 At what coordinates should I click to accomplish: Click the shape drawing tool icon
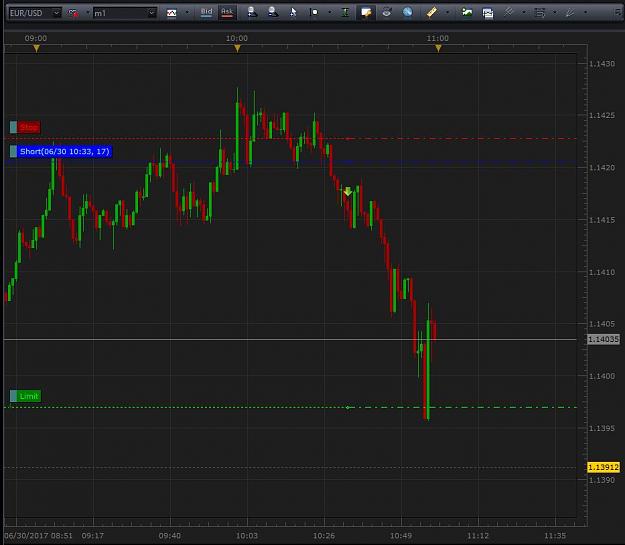pos(314,12)
